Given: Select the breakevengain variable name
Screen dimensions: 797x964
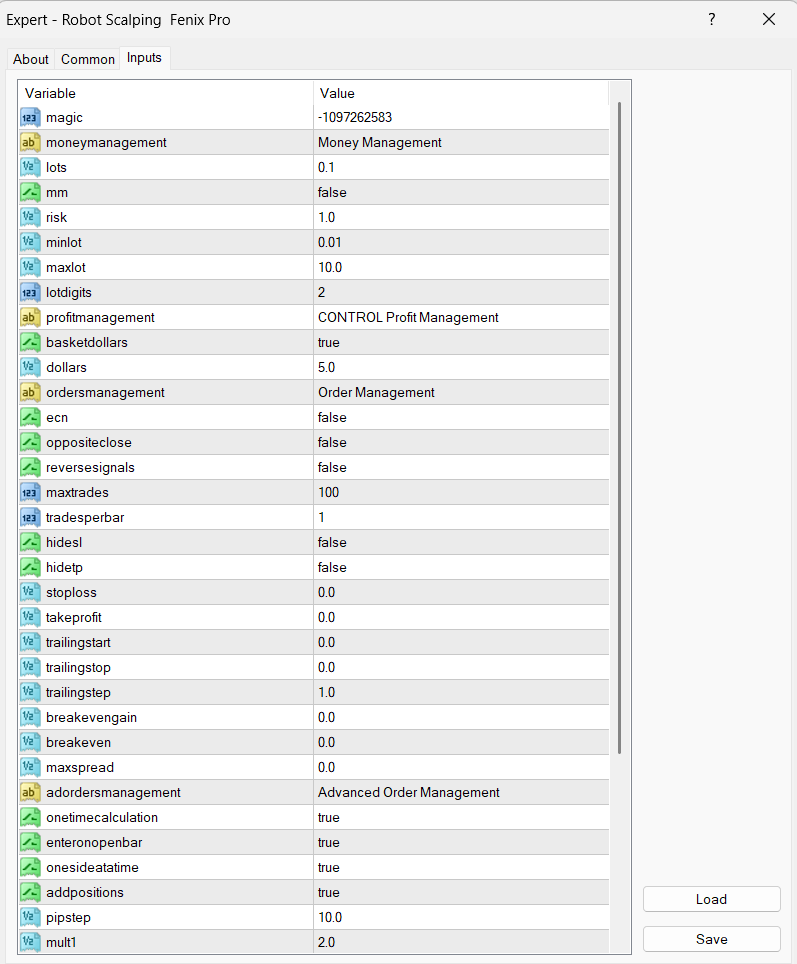Looking at the screenshot, I should (91, 717).
